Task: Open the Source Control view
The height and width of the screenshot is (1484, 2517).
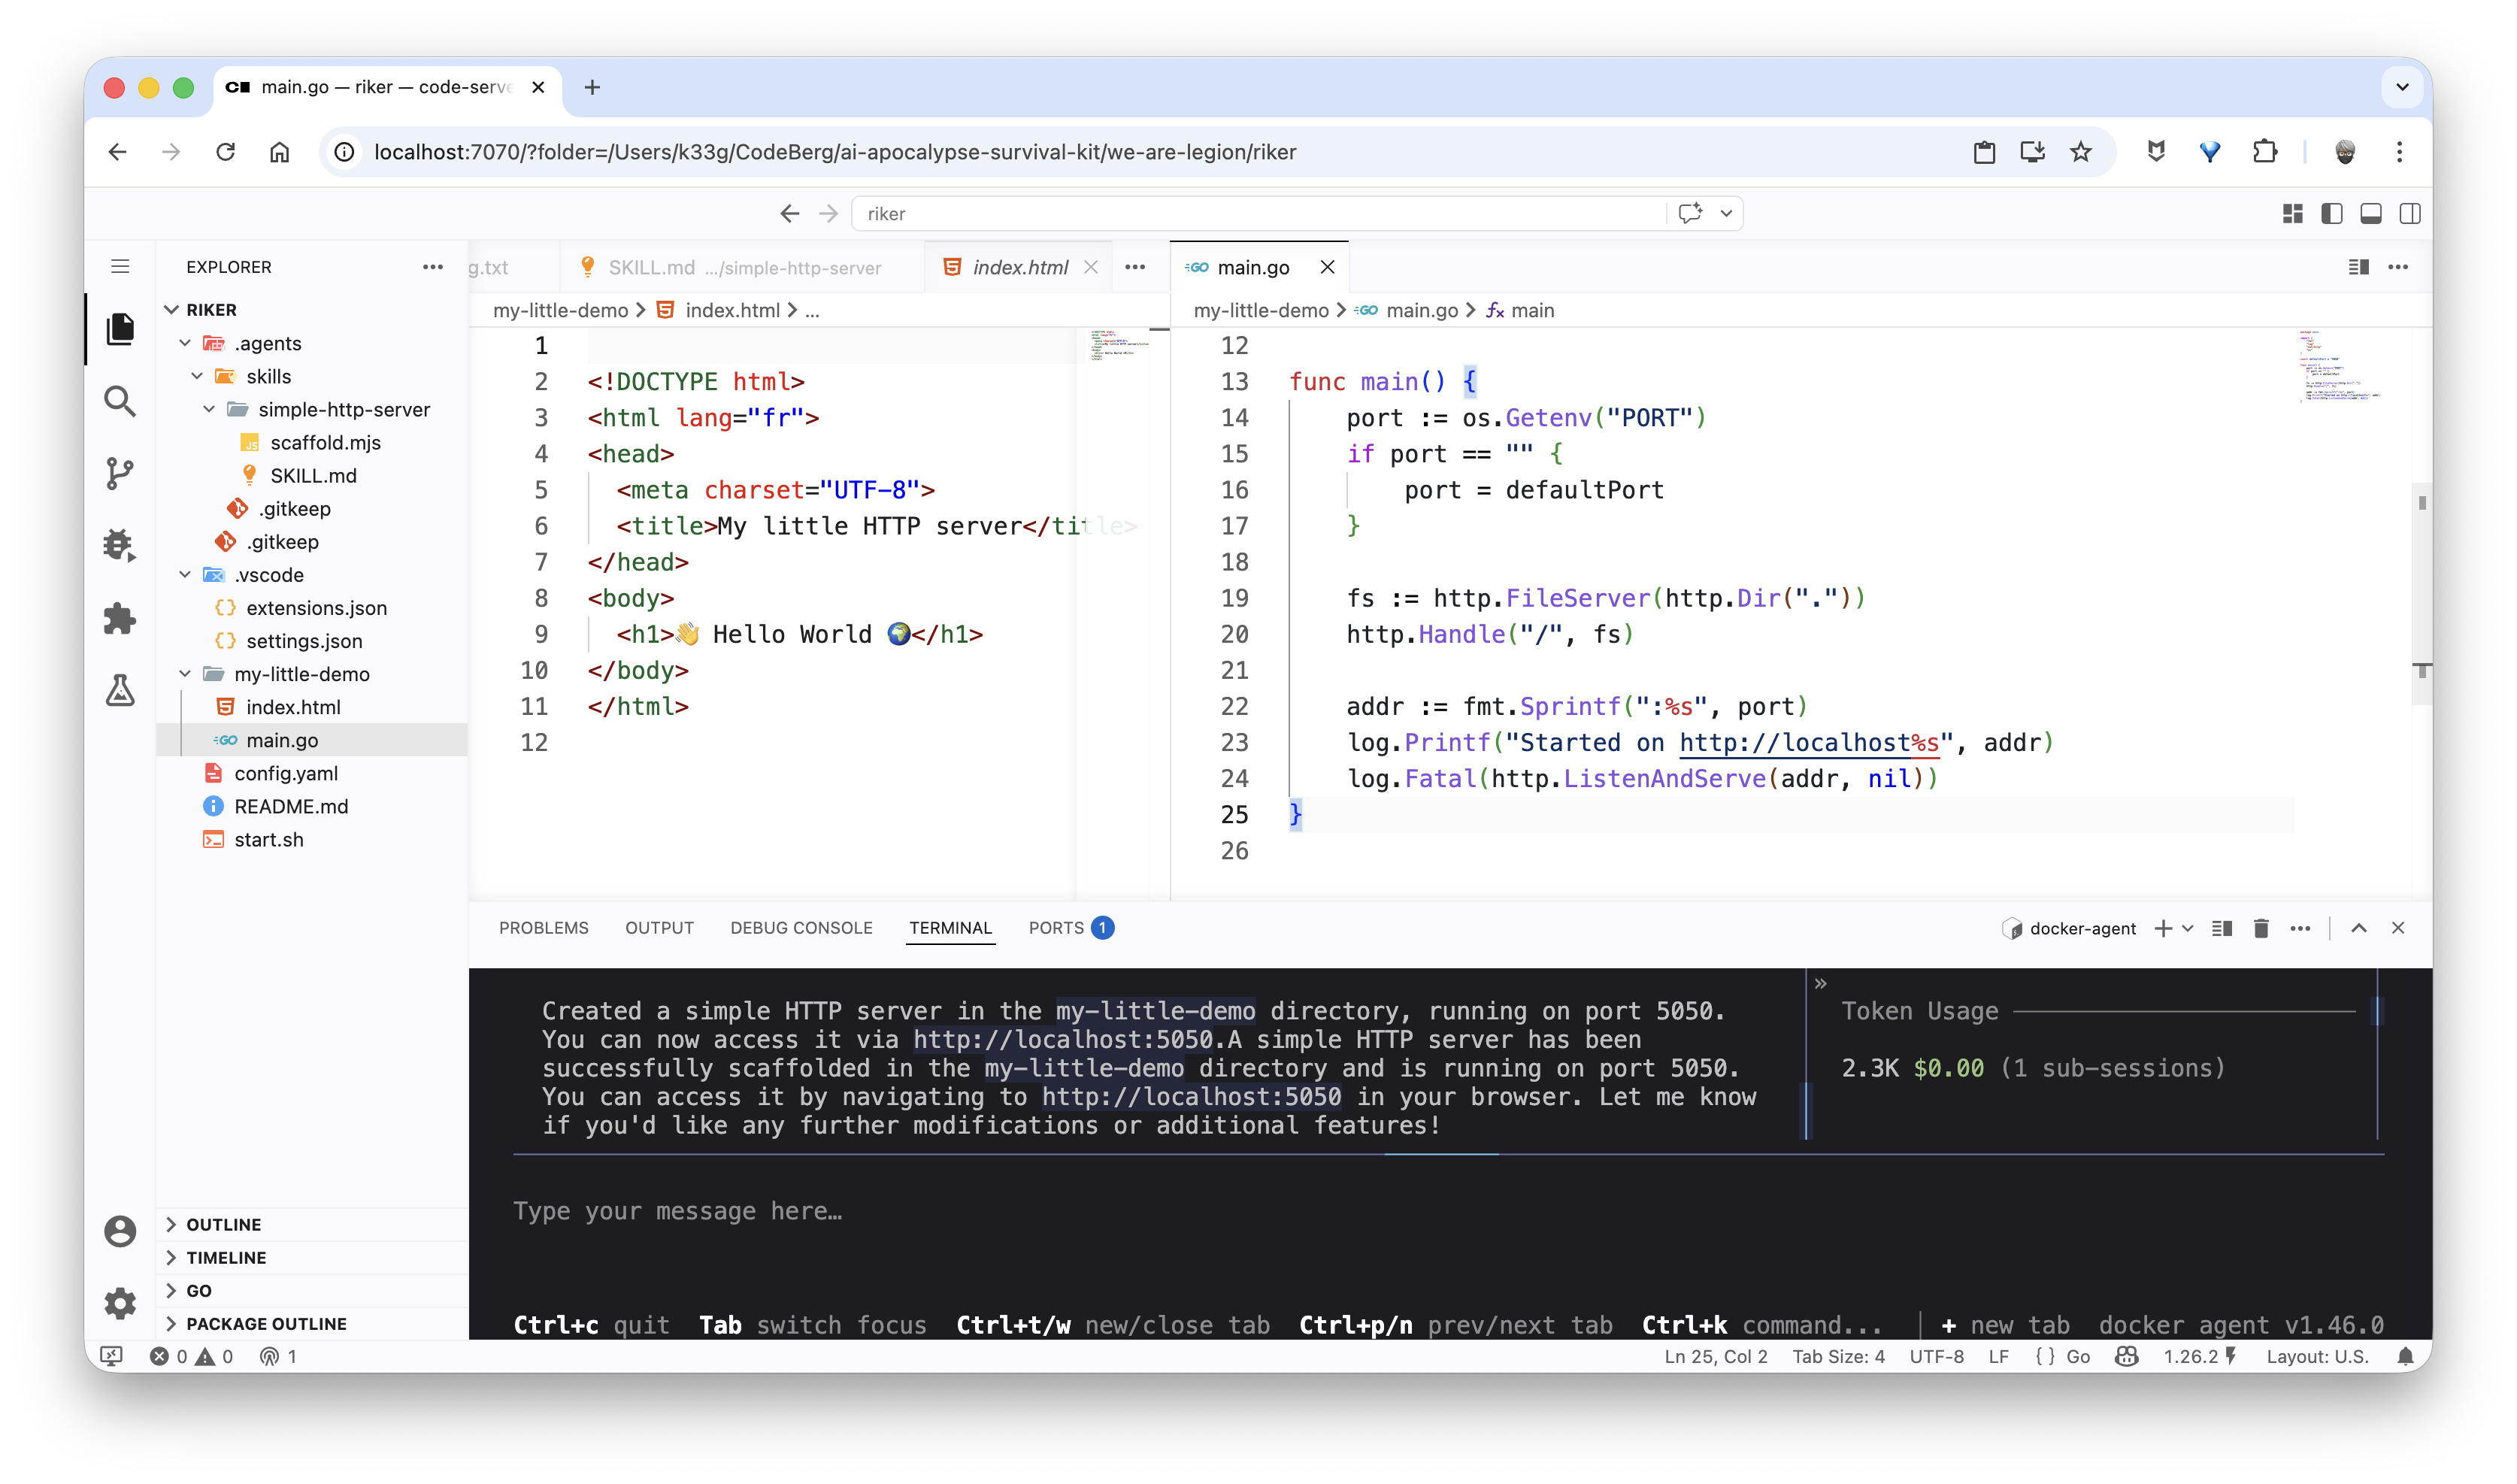Action: click(120, 473)
